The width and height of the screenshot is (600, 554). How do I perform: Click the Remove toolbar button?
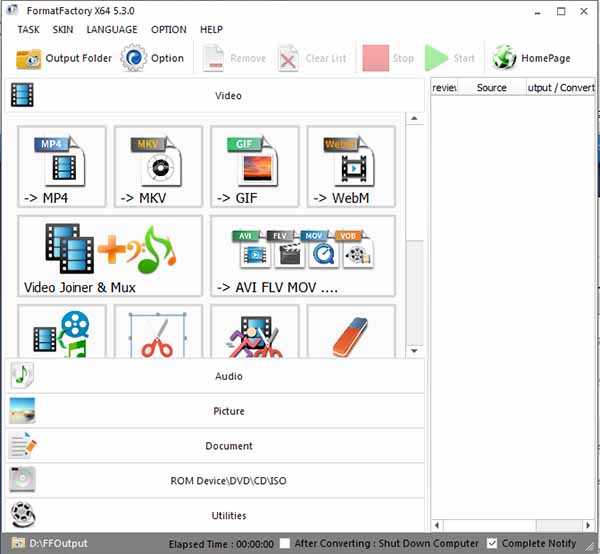pos(234,58)
